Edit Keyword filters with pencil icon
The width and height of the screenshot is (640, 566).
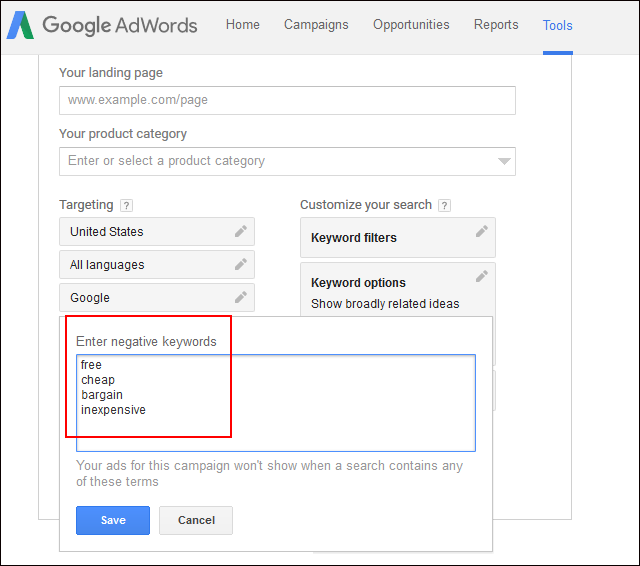(482, 231)
